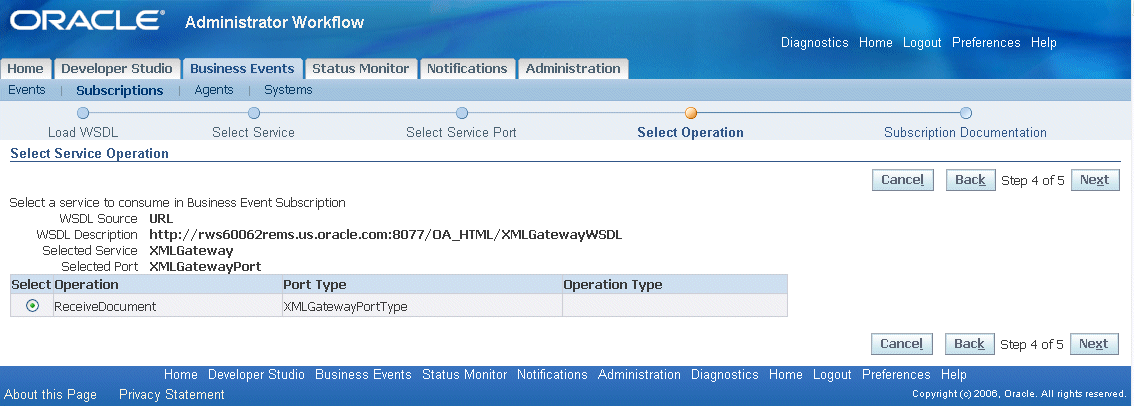Click the Select Service Port step circle

(462, 113)
